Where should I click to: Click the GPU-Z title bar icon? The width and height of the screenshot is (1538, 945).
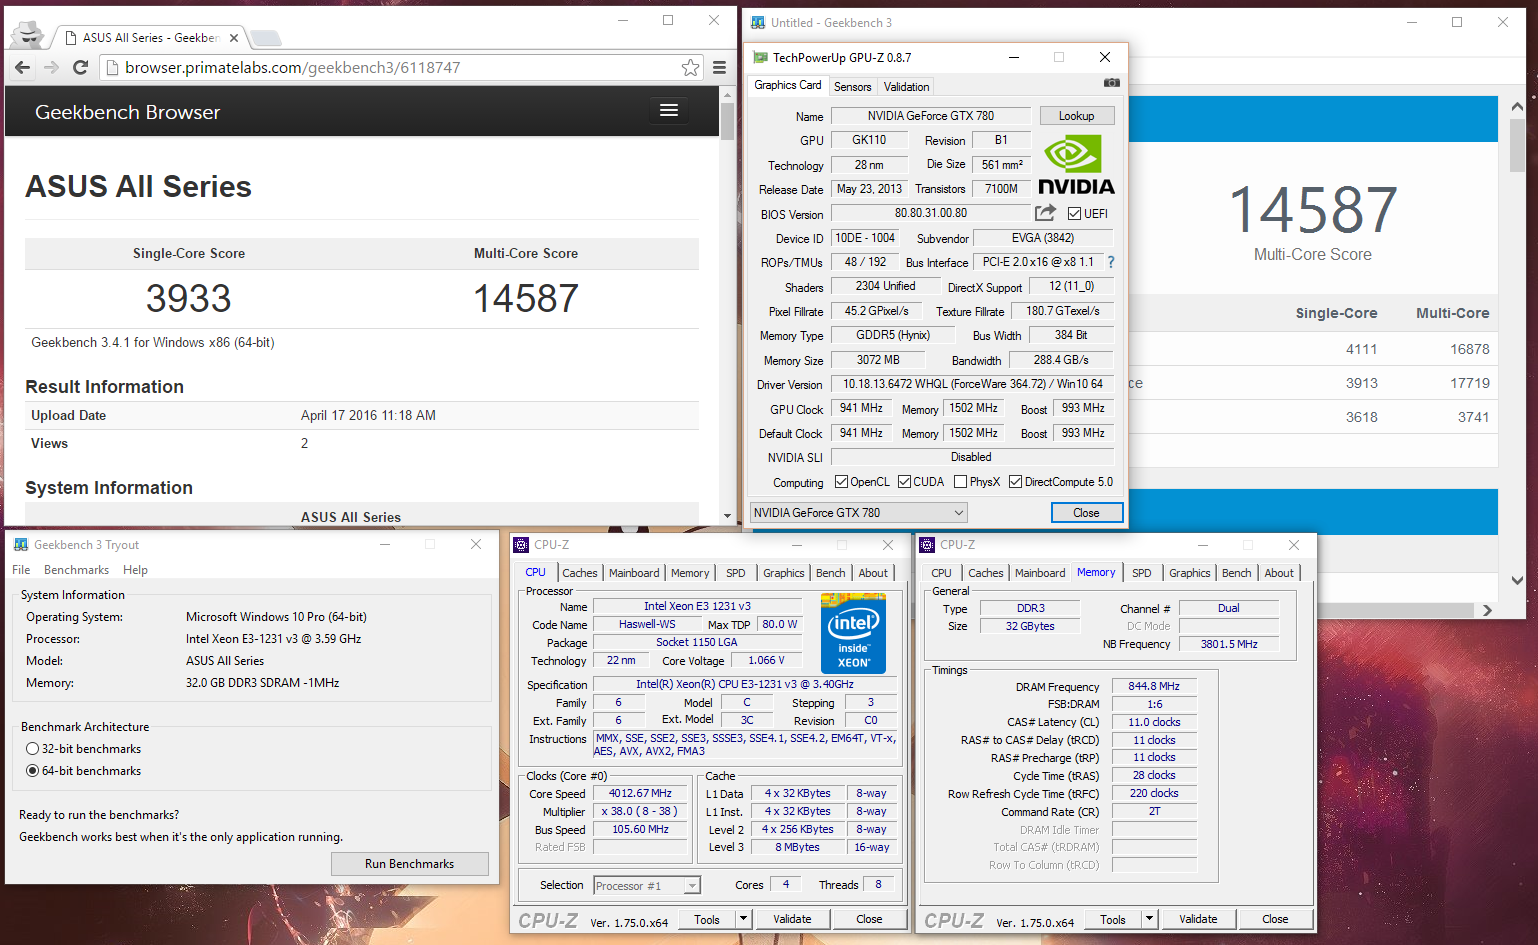tap(760, 58)
